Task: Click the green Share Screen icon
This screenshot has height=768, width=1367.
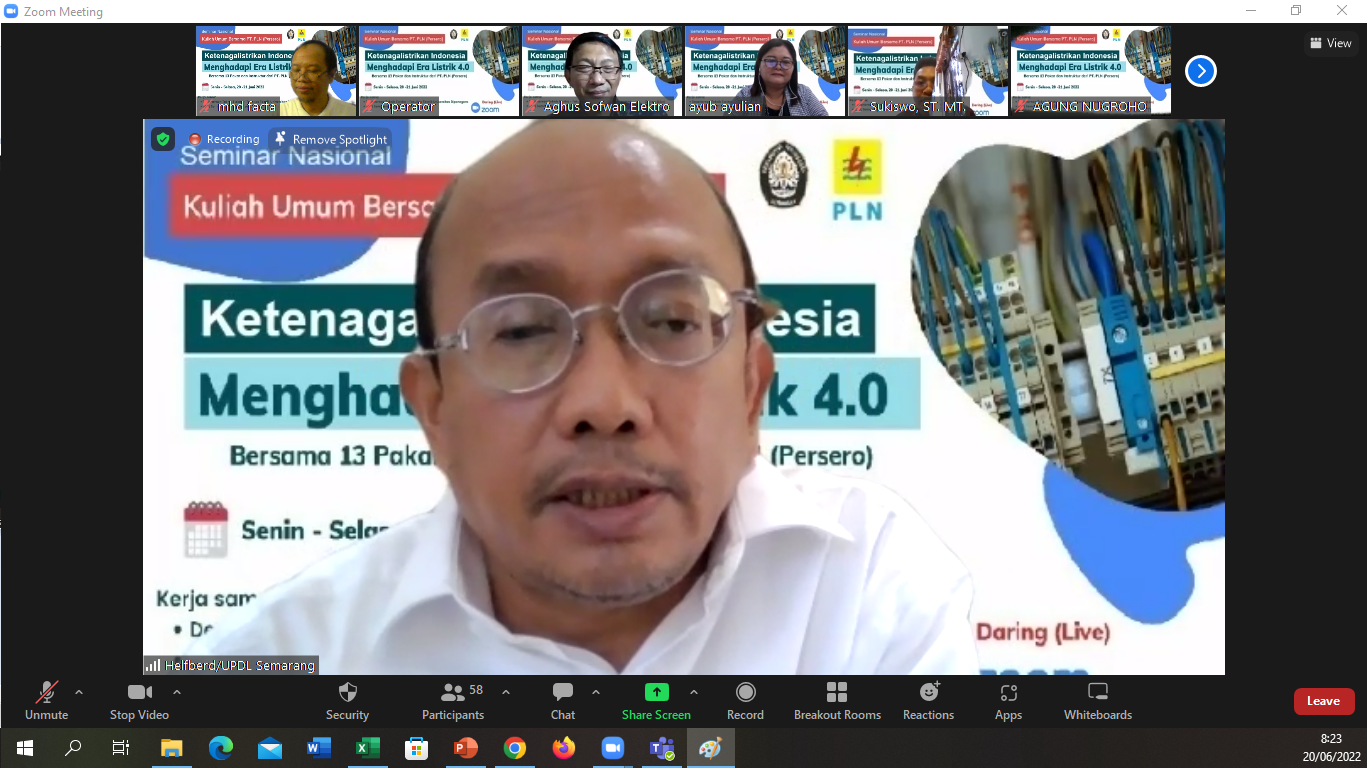Action: tap(656, 692)
